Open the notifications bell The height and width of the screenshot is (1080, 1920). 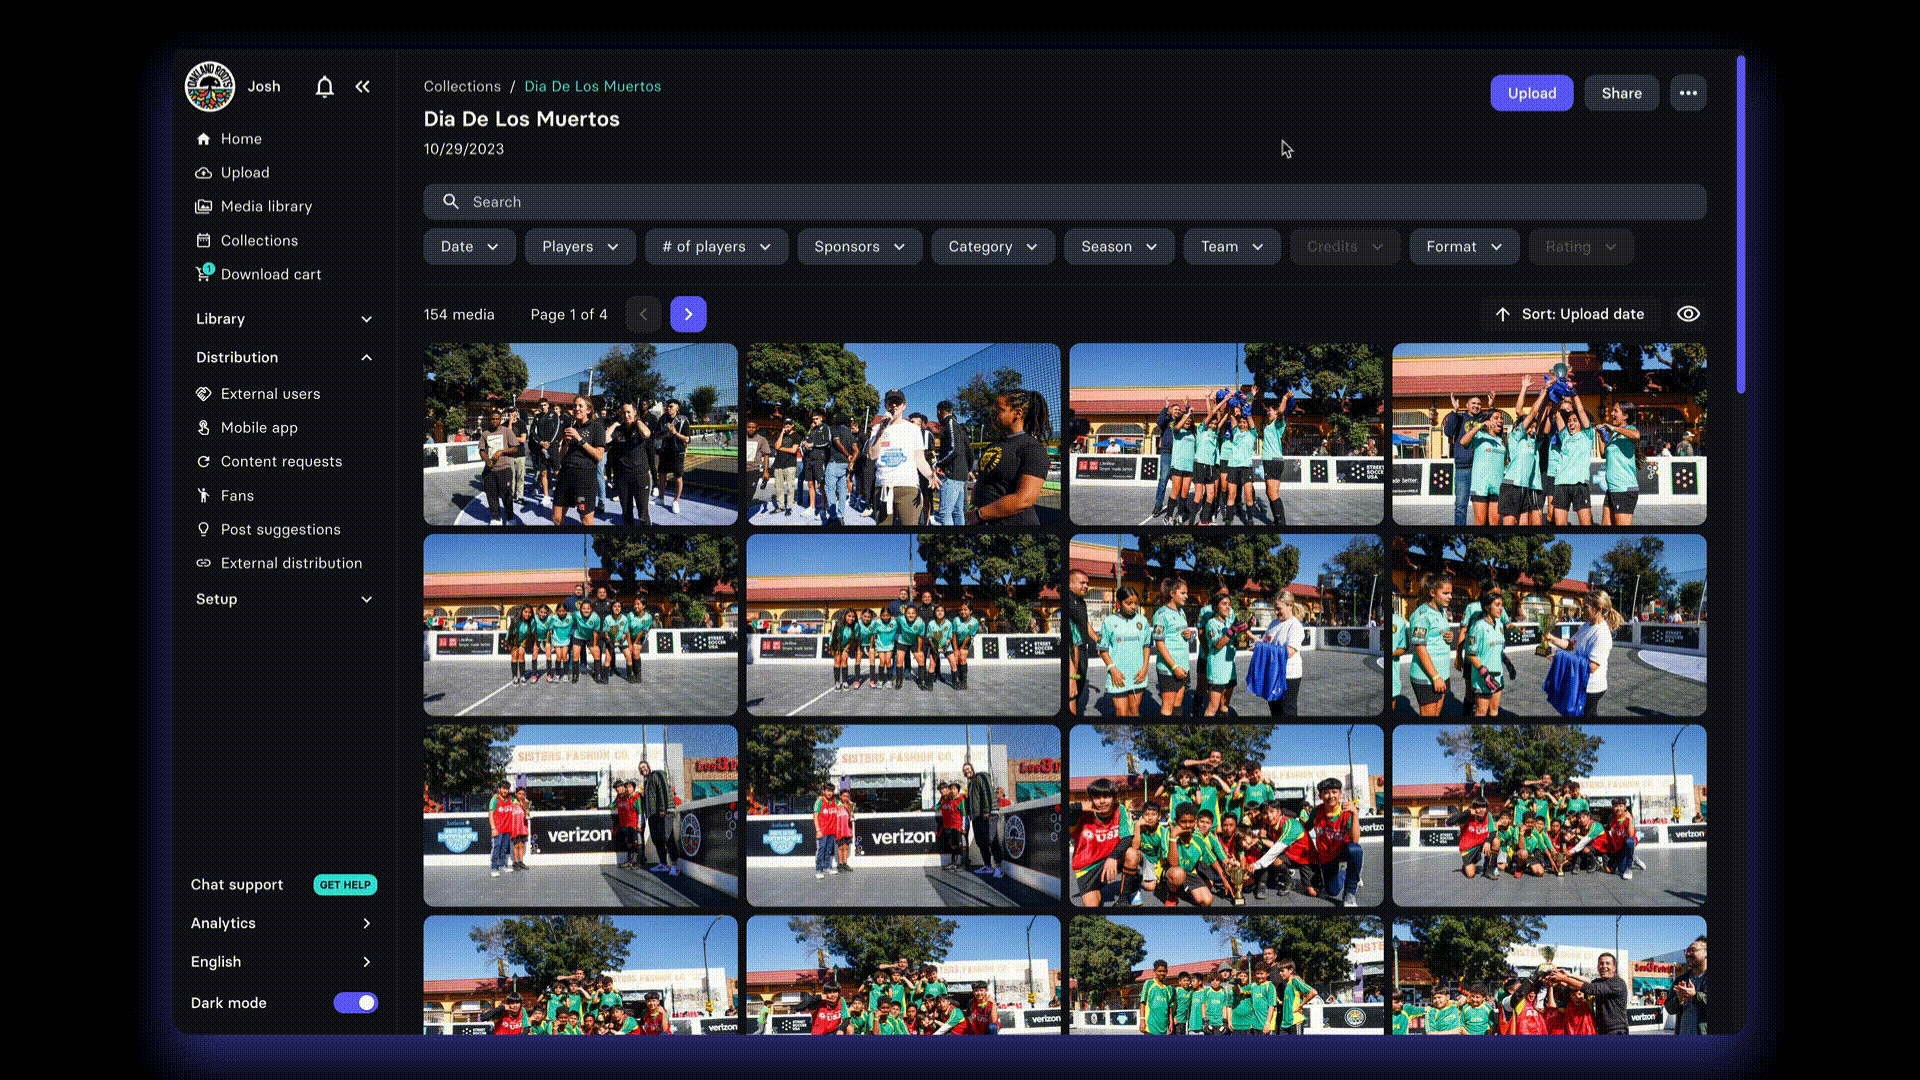click(x=324, y=87)
